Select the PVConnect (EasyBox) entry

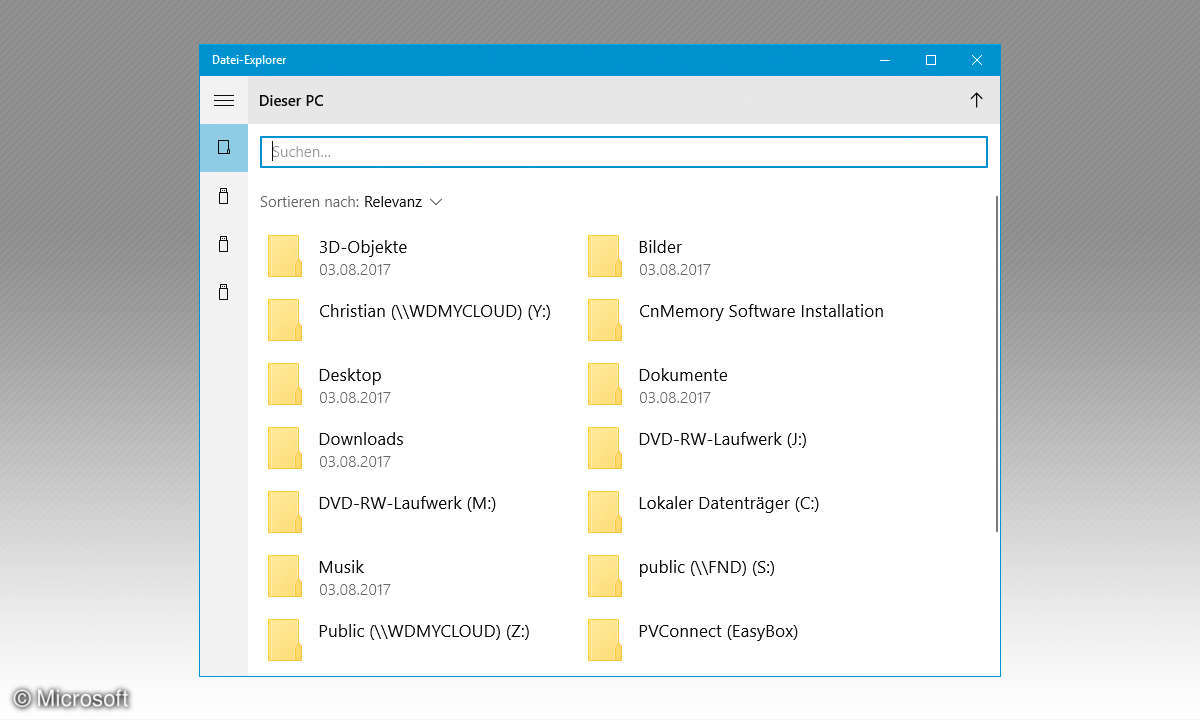click(718, 631)
